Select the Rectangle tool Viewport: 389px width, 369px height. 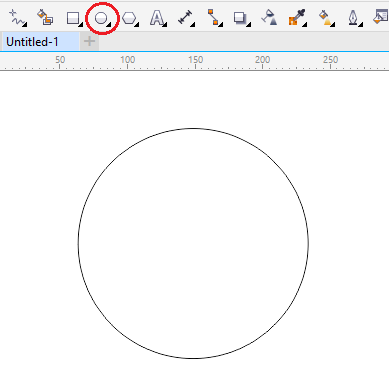[74, 18]
